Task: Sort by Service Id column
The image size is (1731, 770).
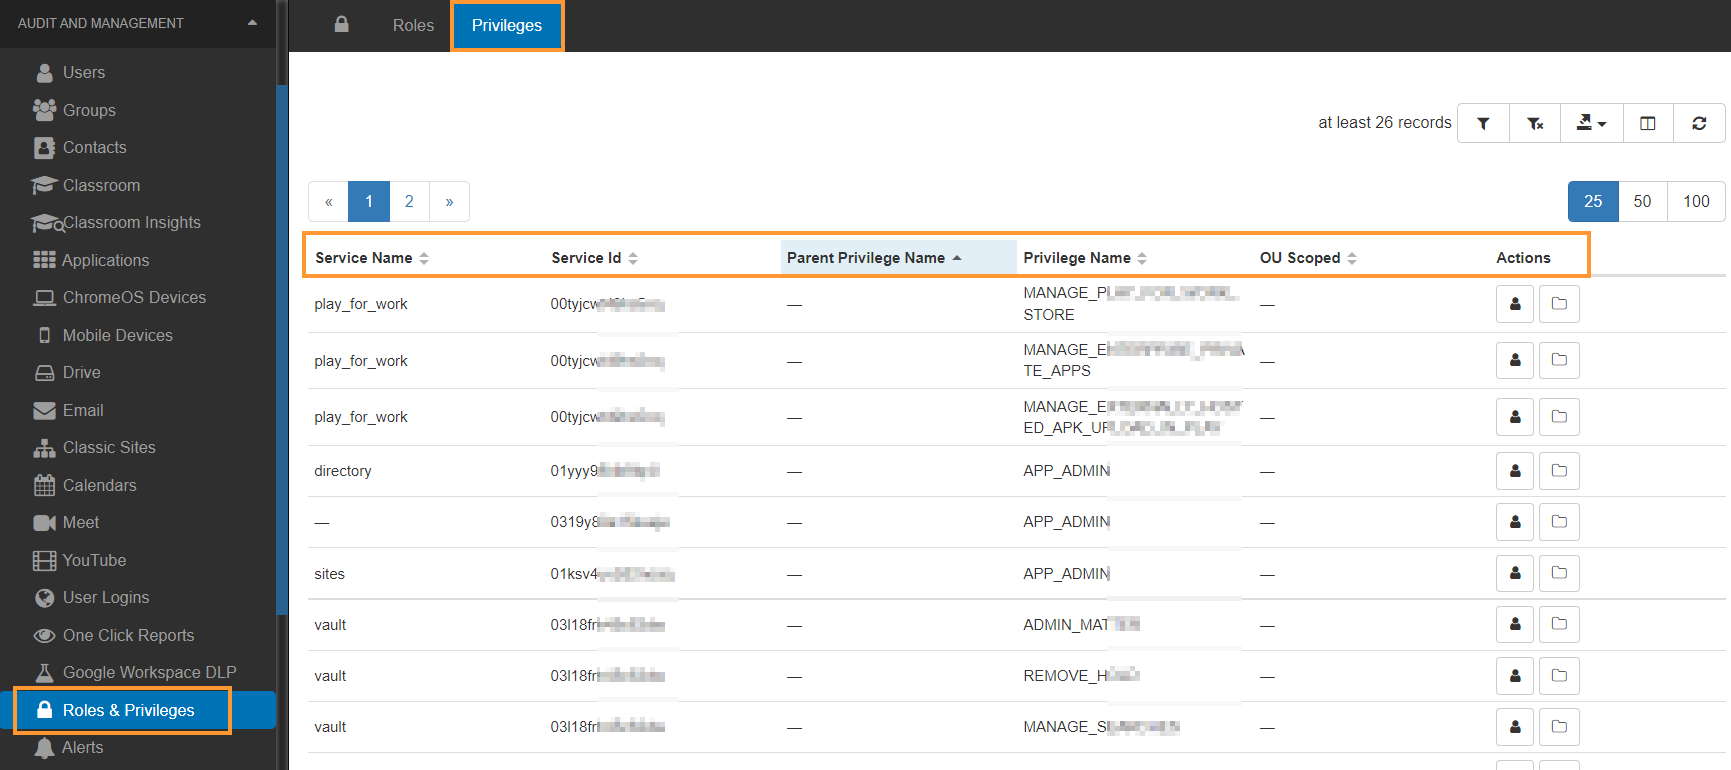Action: pyautogui.click(x=594, y=258)
